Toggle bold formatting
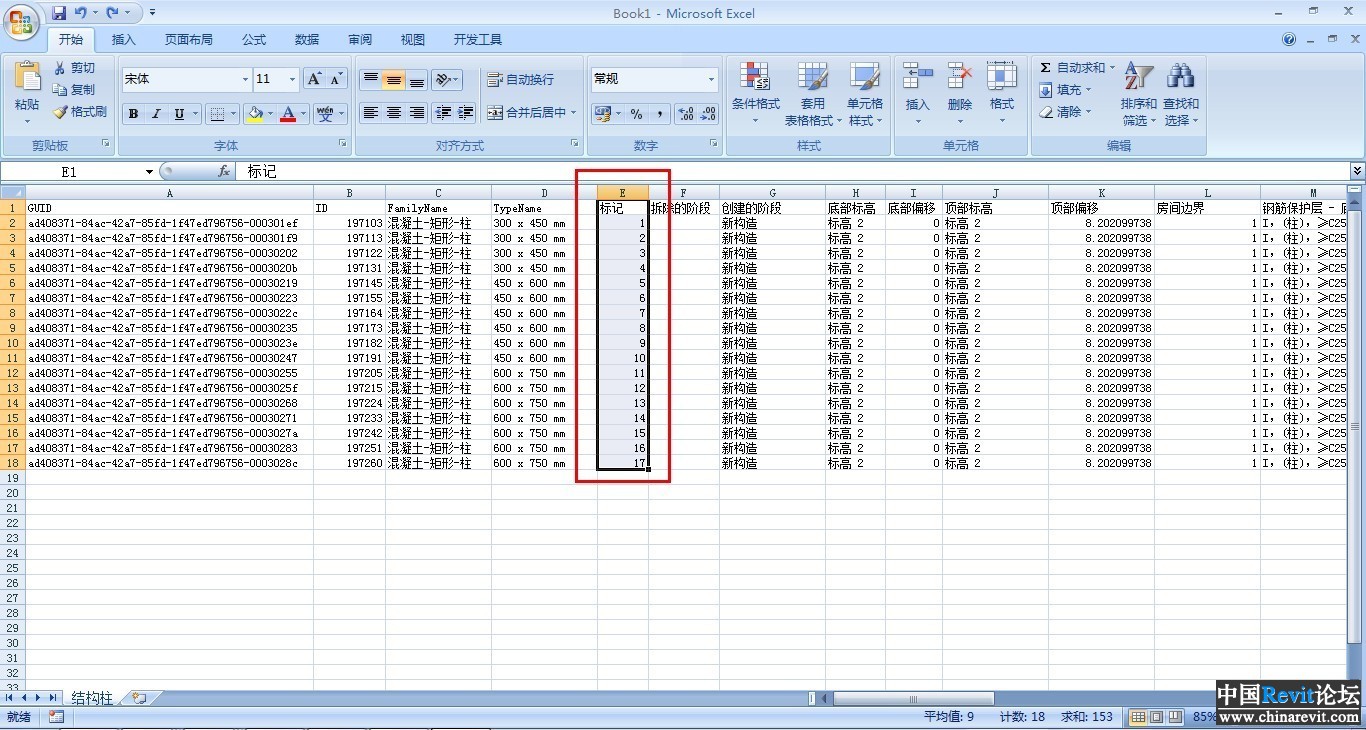1366x730 pixels. click(133, 114)
